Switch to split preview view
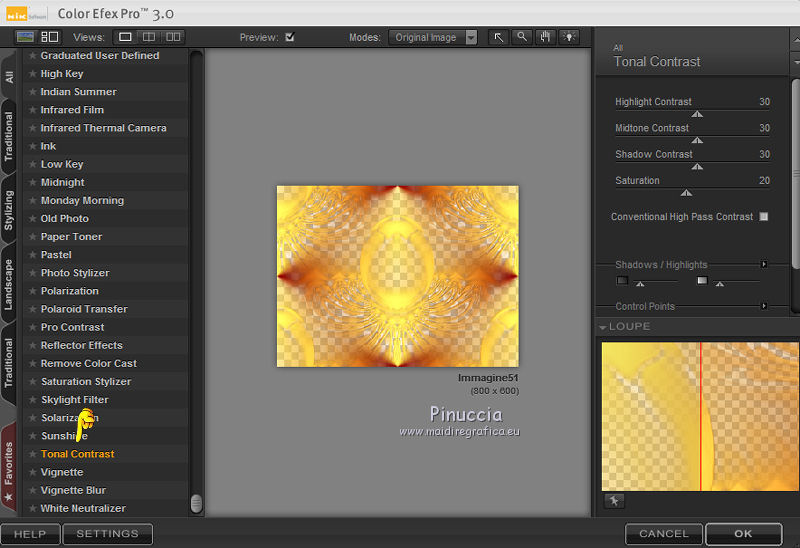Image resolution: width=800 pixels, height=548 pixels. click(149, 37)
